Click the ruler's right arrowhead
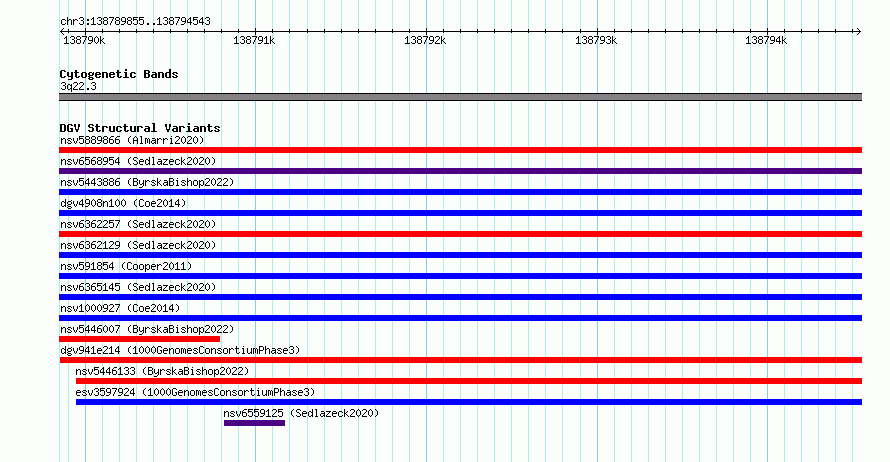Viewport: 890px width, 462px height. tap(858, 31)
